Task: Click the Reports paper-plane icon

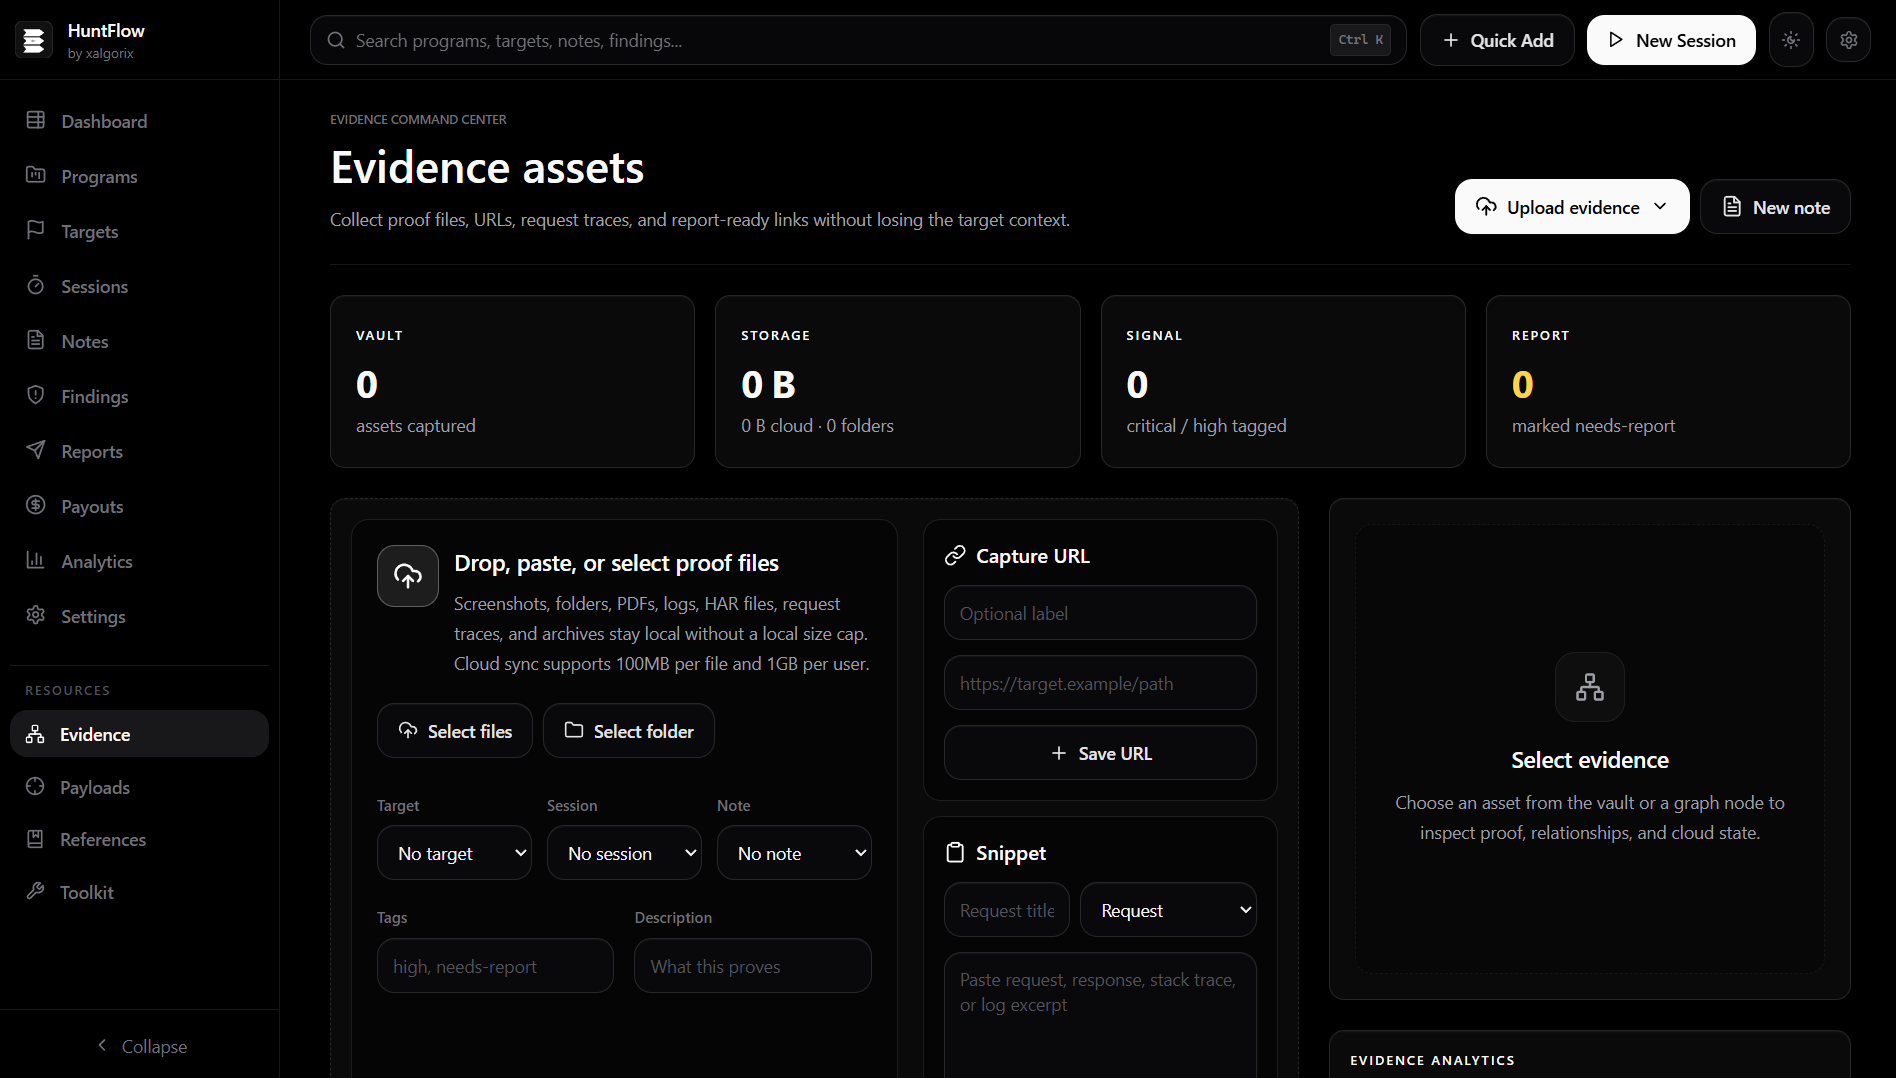Action: pos(36,450)
